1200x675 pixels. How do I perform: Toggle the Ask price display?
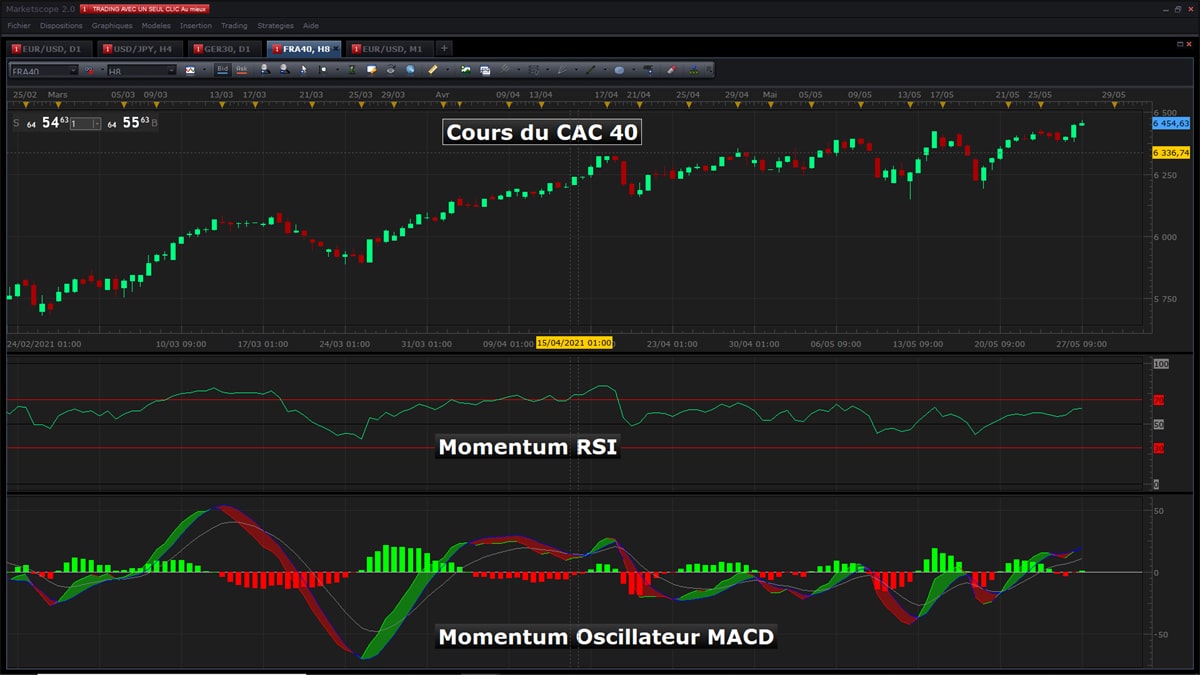coord(242,70)
